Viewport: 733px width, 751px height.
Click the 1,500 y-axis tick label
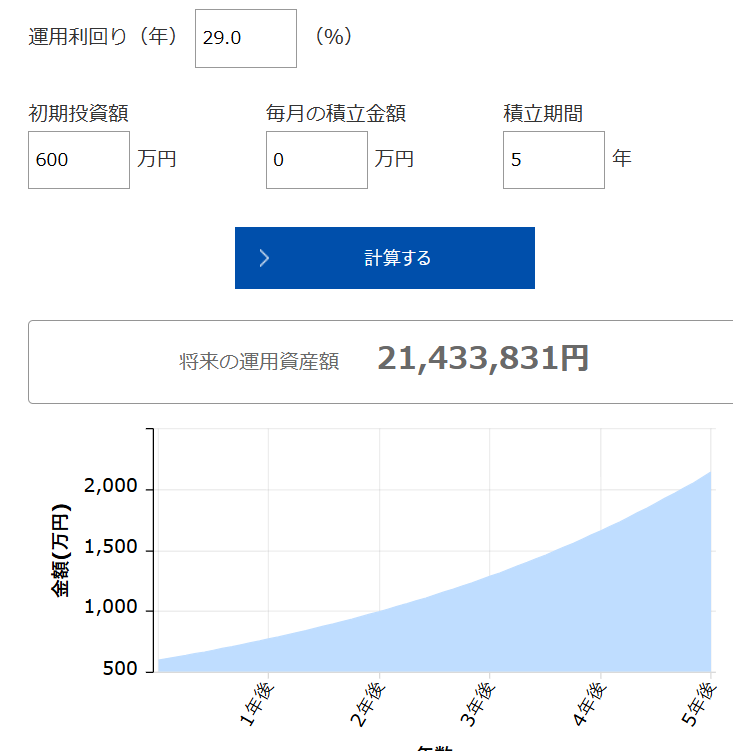[111, 547]
